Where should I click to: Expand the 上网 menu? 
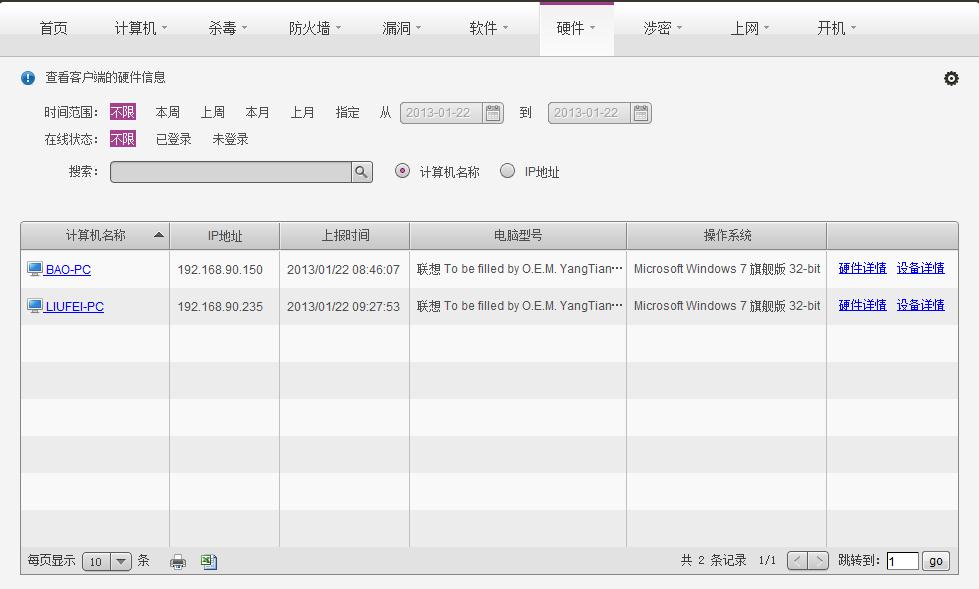pos(750,28)
